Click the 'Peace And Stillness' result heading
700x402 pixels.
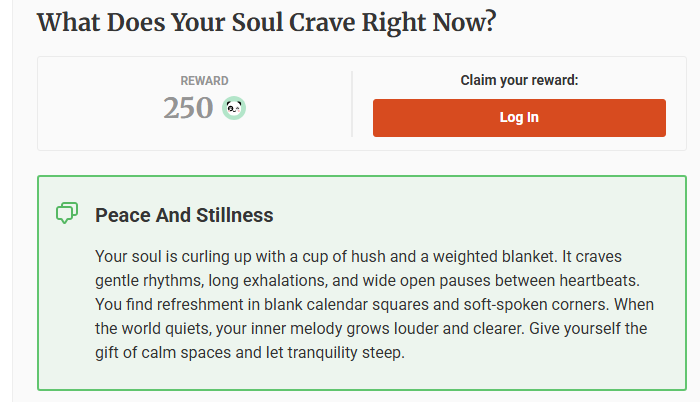coord(184,215)
